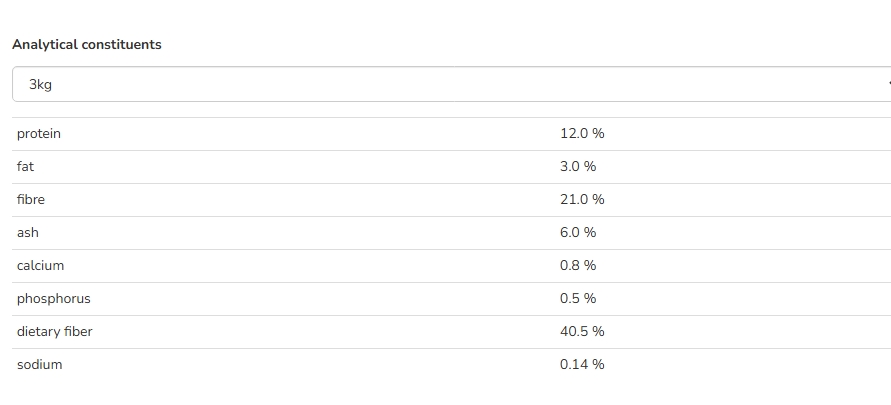Click the 0.8 % calcium value
Viewport: 891px width, 405px height.
click(x=578, y=265)
